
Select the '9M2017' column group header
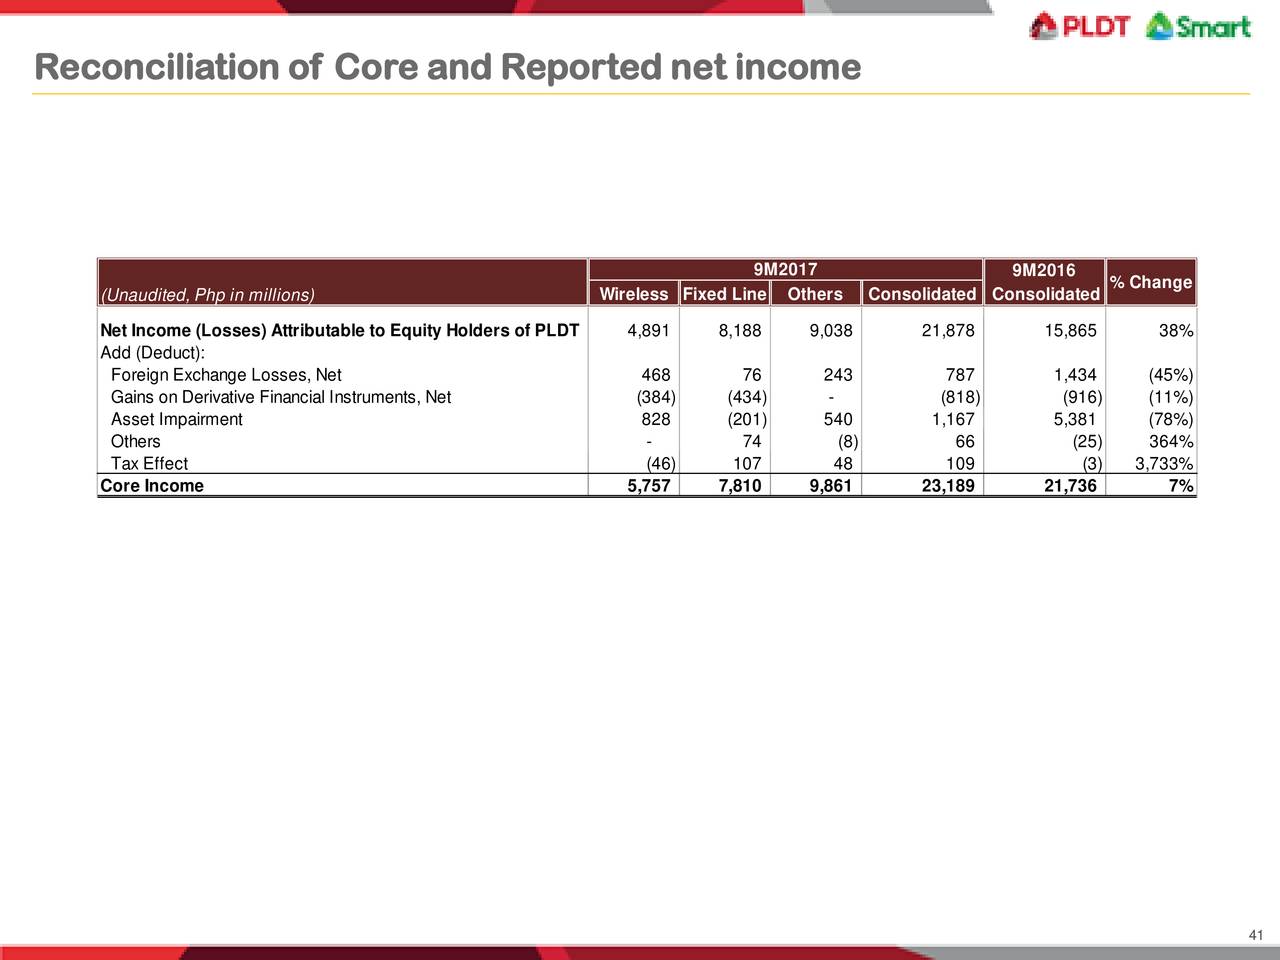point(785,269)
